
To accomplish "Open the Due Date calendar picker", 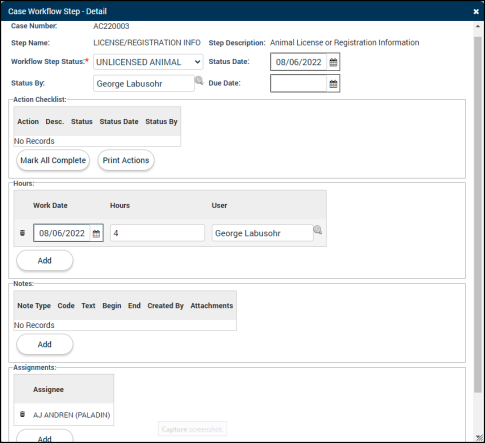I will point(333,84).
